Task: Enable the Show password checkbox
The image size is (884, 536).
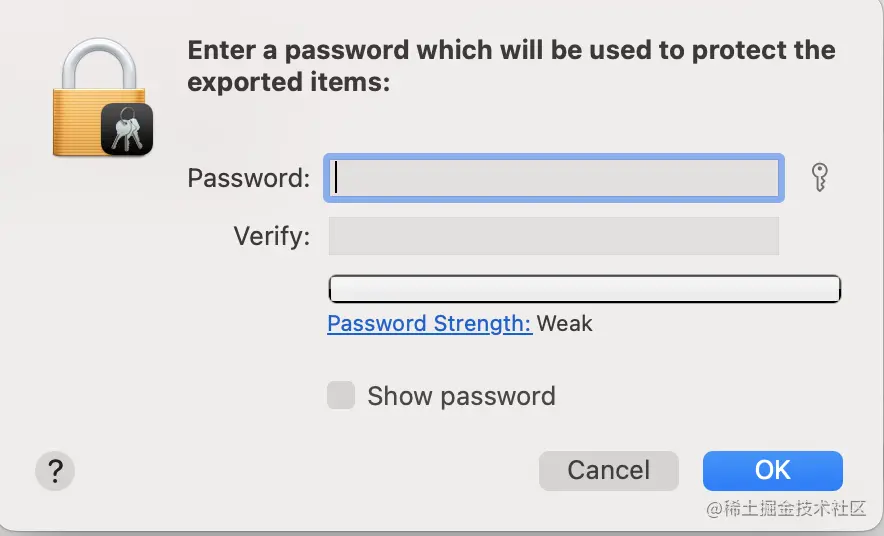Action: 341,396
